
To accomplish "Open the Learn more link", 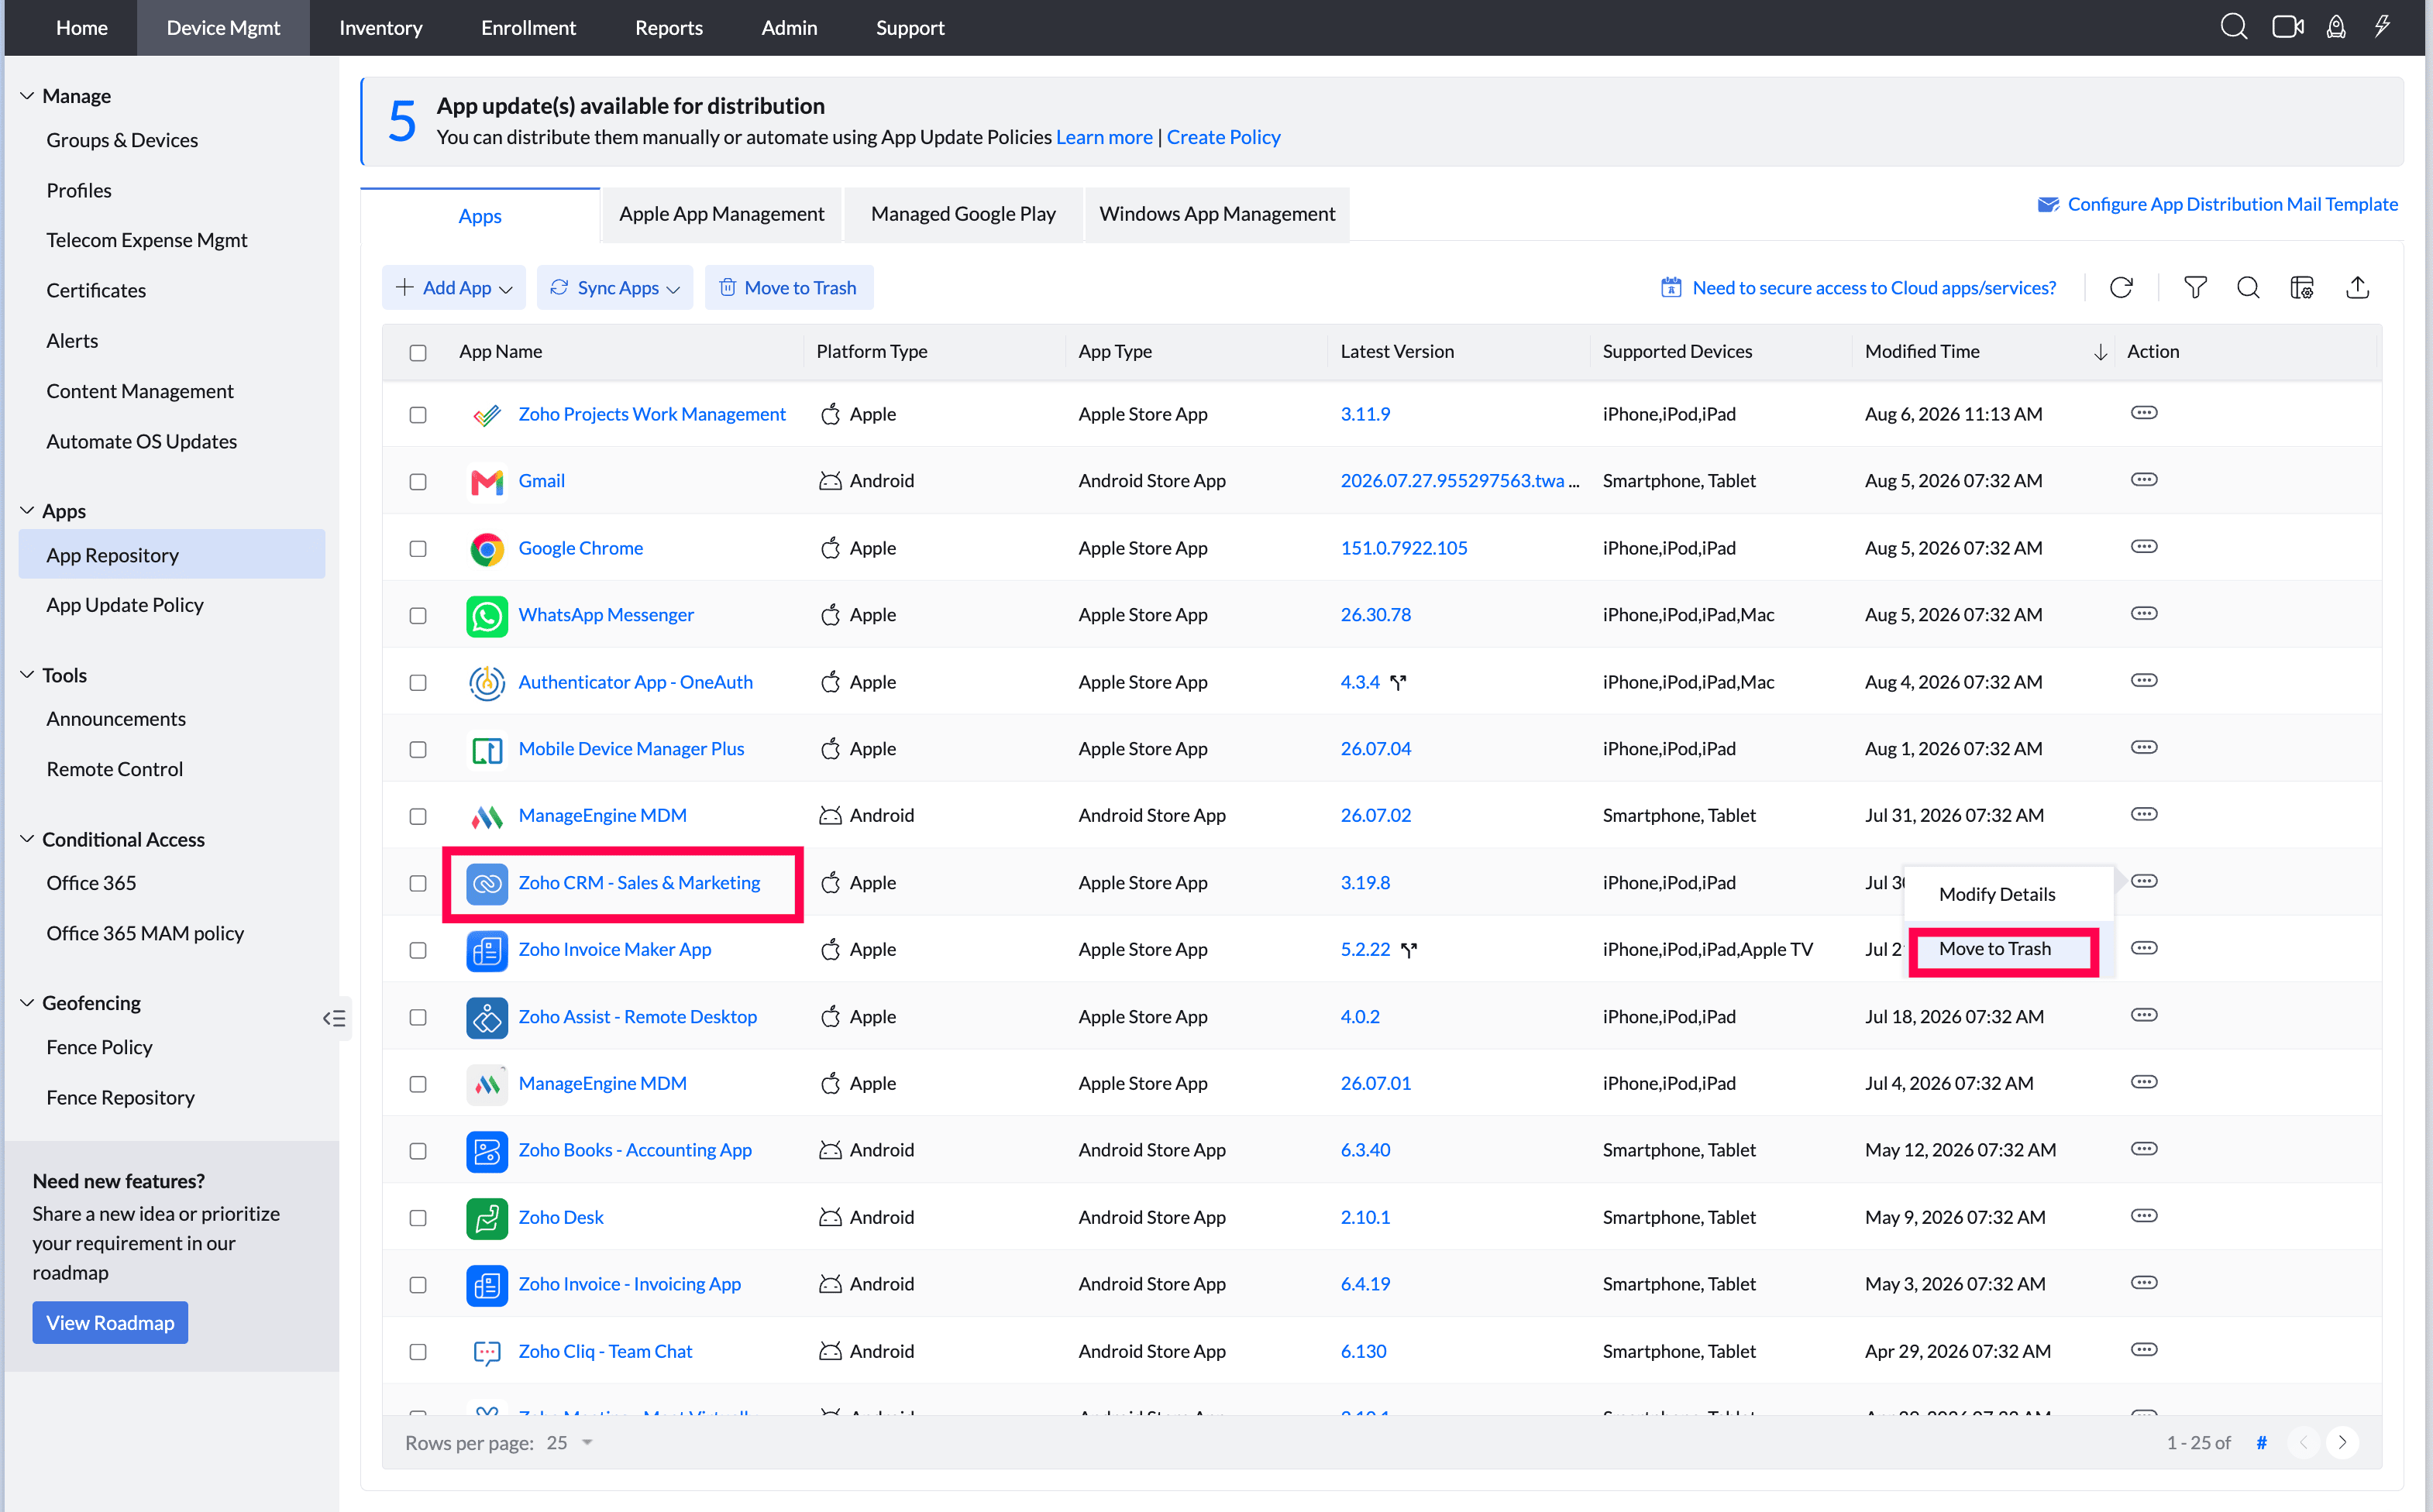I will tap(1104, 137).
